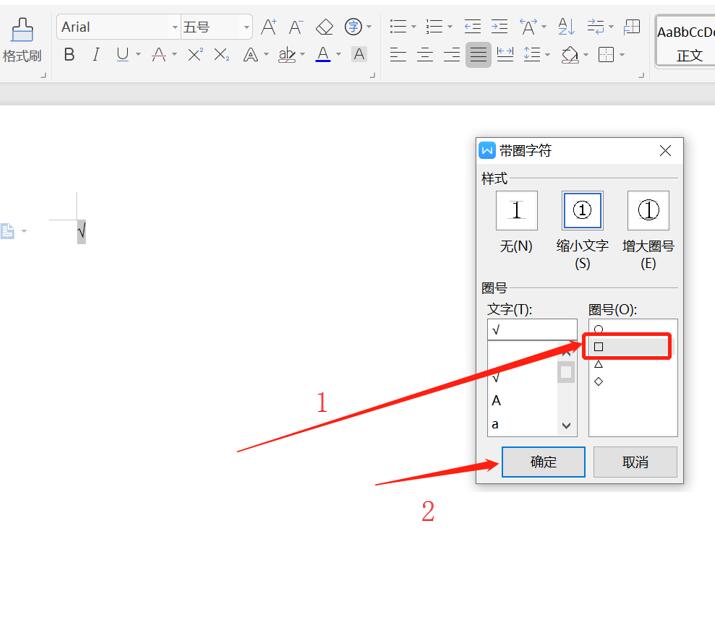Open font dialog launcher in ribbon
The width and height of the screenshot is (715, 619).
[x=372, y=75]
